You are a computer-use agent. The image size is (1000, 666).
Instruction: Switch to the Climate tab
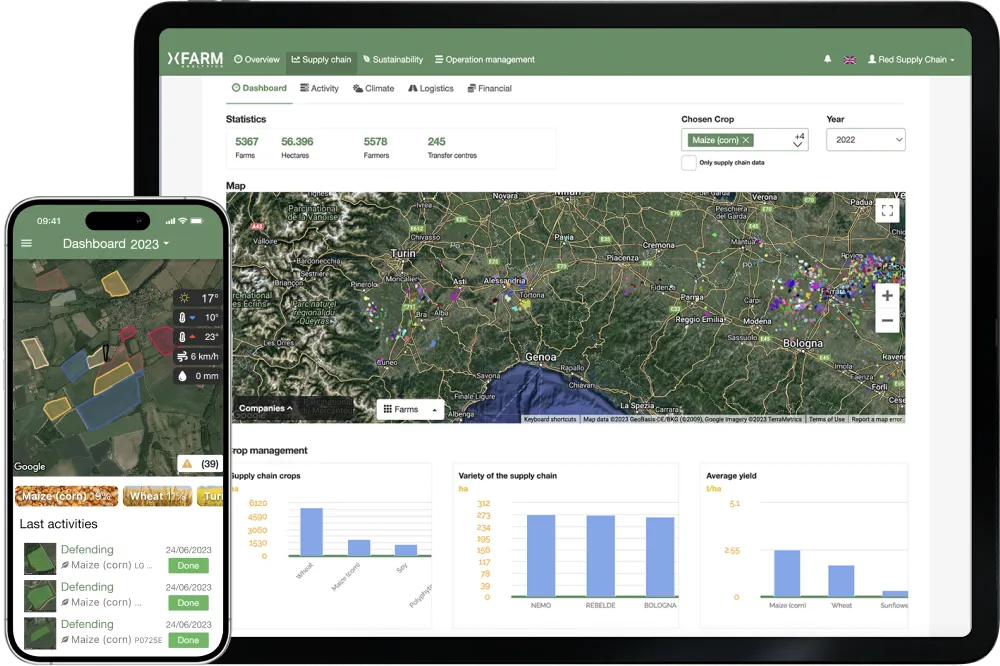[374, 88]
